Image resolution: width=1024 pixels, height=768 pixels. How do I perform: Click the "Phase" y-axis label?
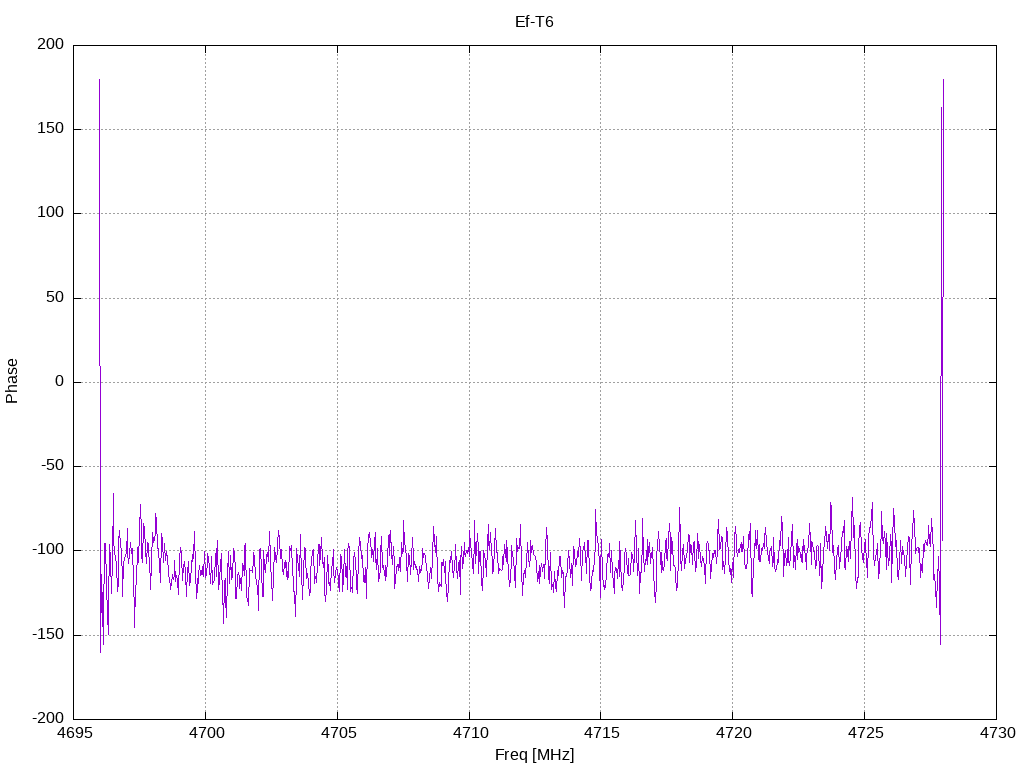click(12, 381)
